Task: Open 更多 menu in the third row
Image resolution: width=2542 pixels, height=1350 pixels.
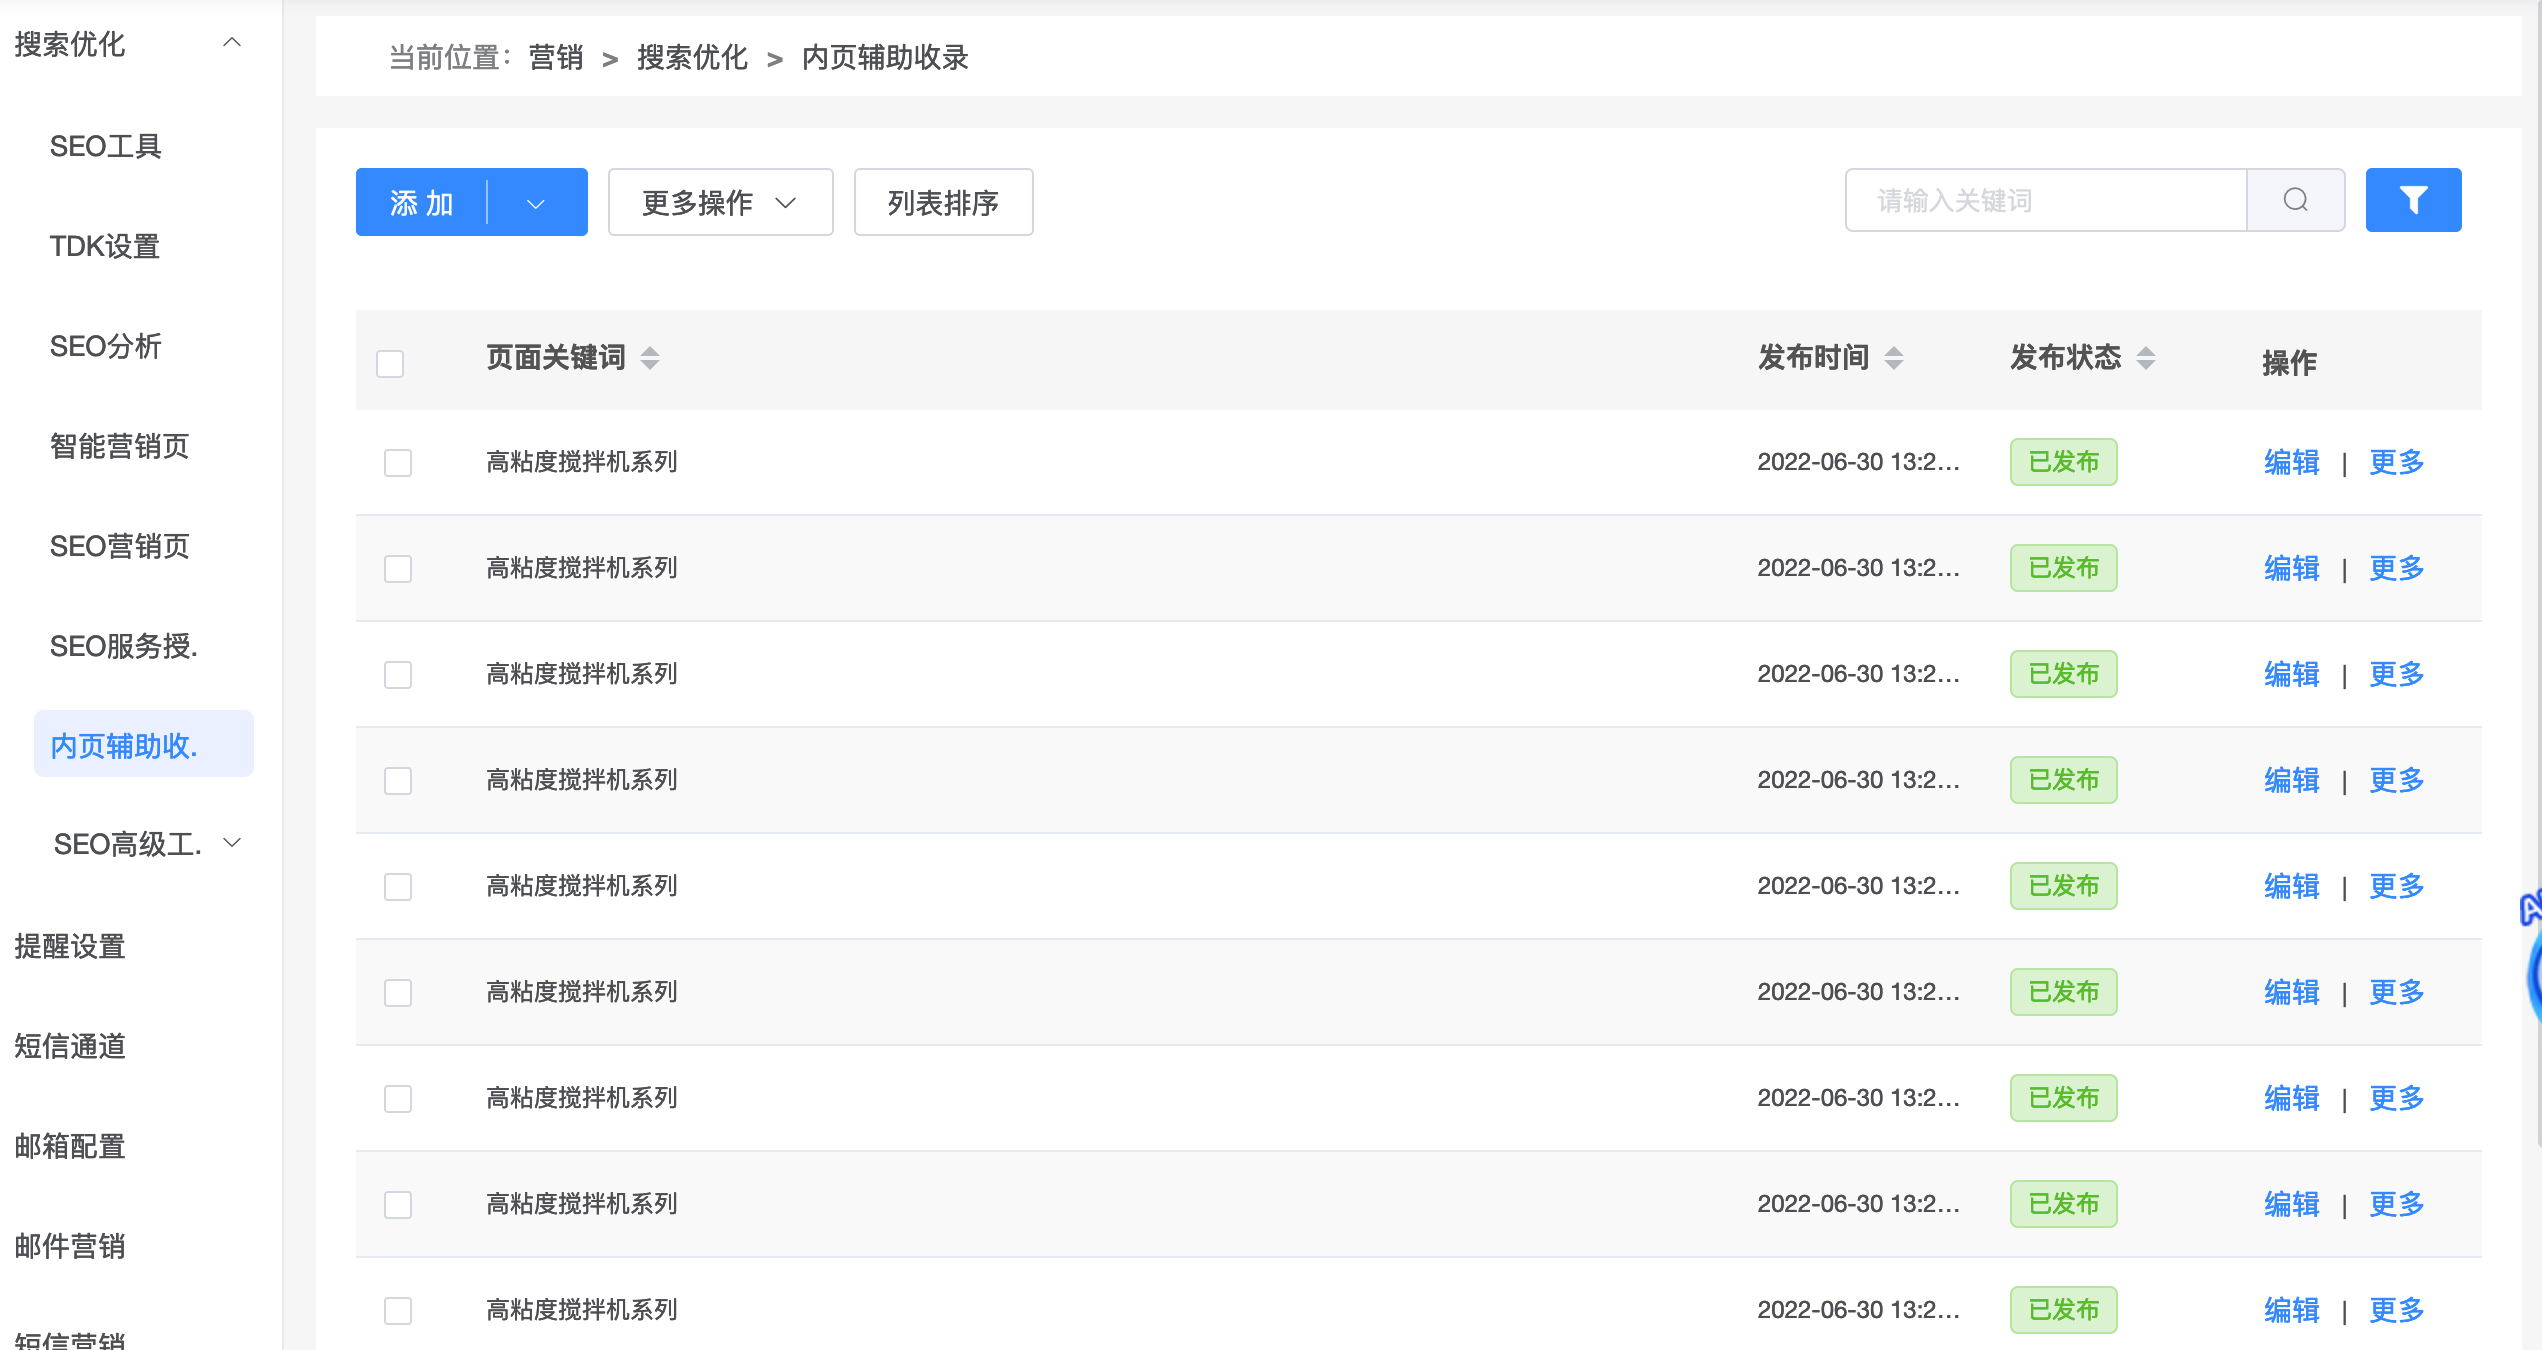Action: tap(2397, 674)
